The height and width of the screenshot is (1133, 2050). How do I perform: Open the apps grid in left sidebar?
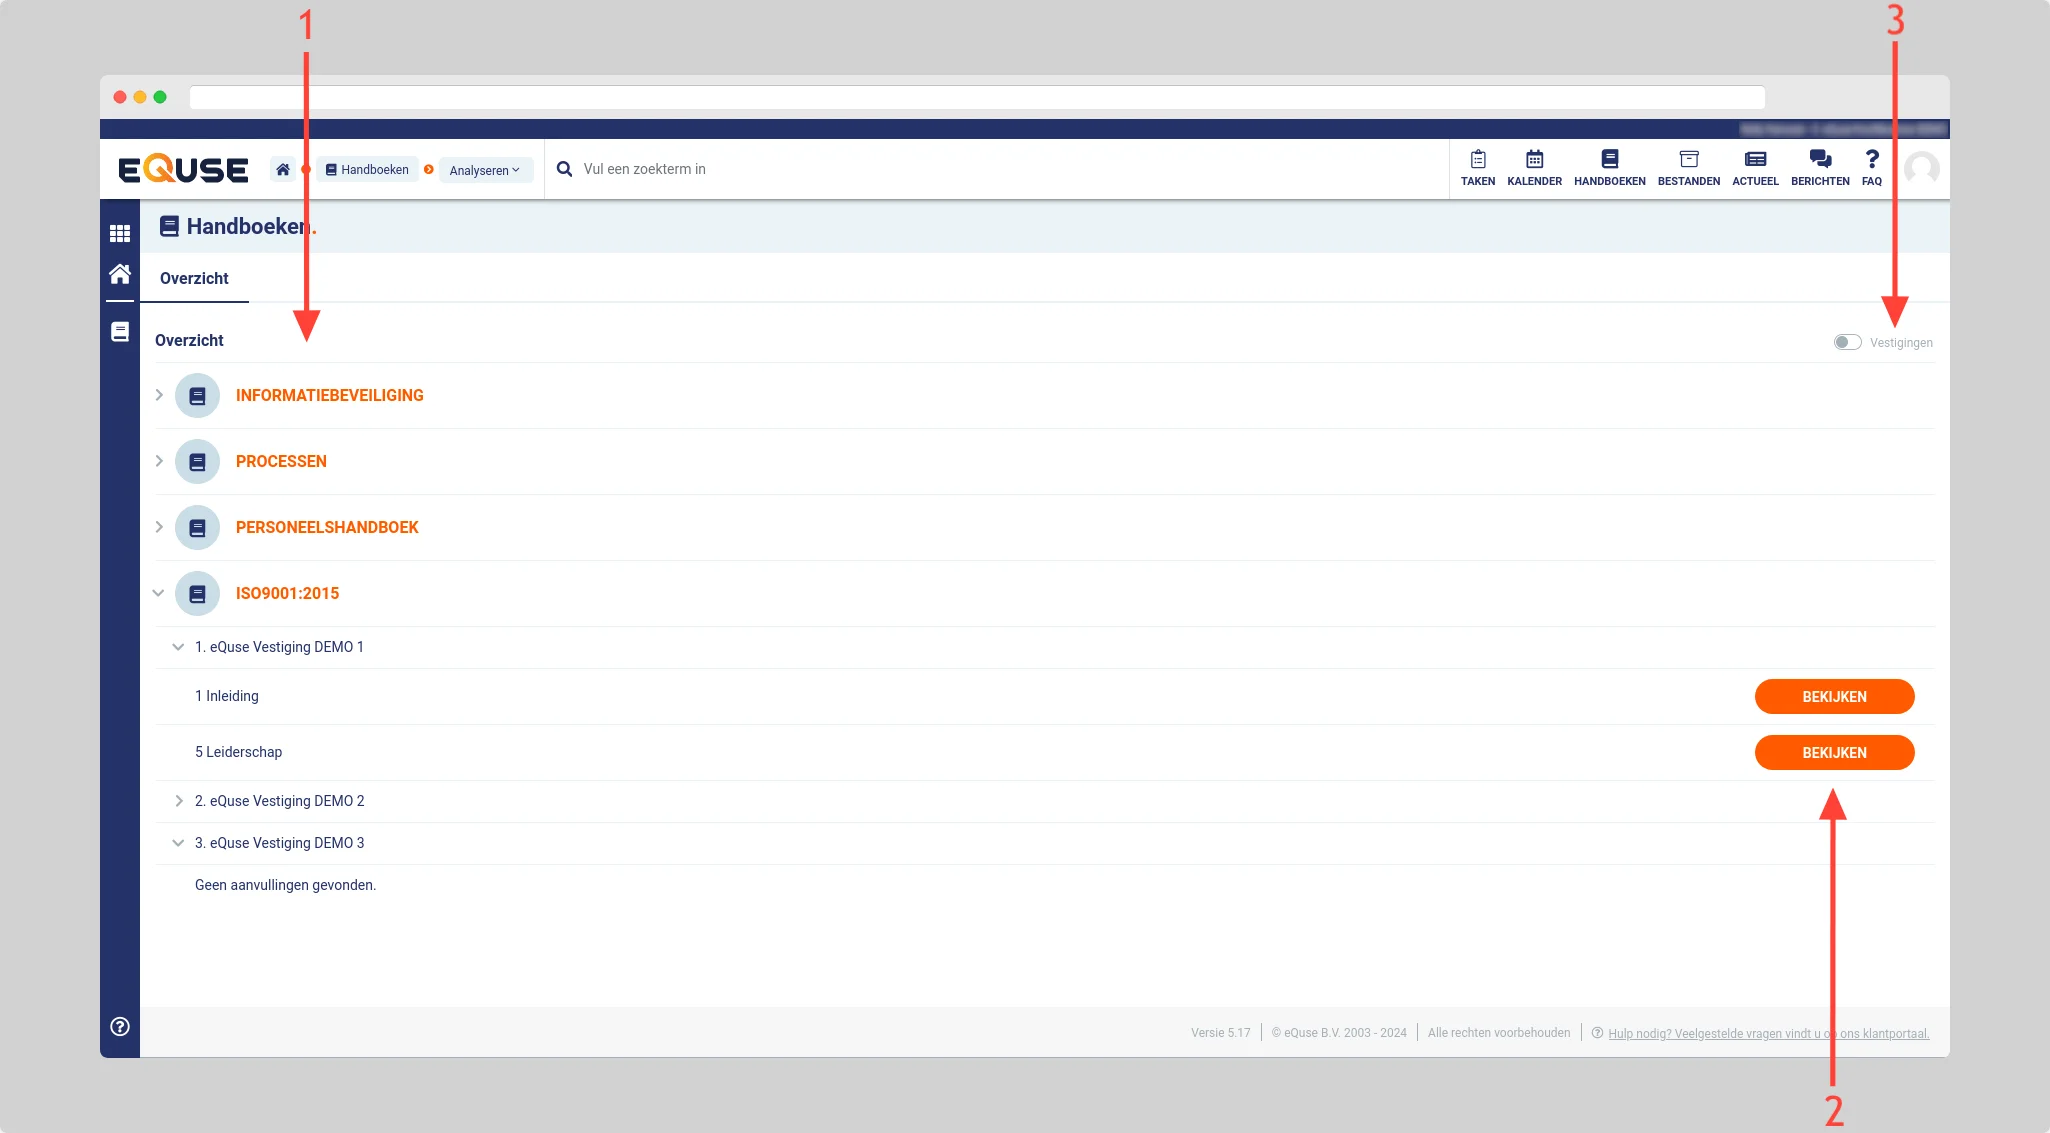[120, 233]
